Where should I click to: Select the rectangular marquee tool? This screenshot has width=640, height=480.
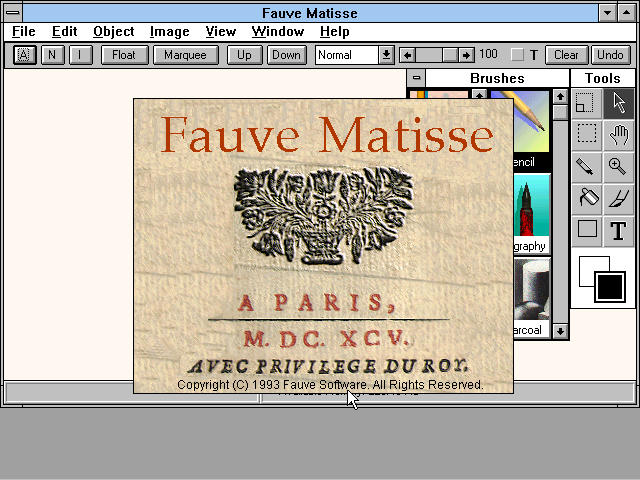(587, 135)
